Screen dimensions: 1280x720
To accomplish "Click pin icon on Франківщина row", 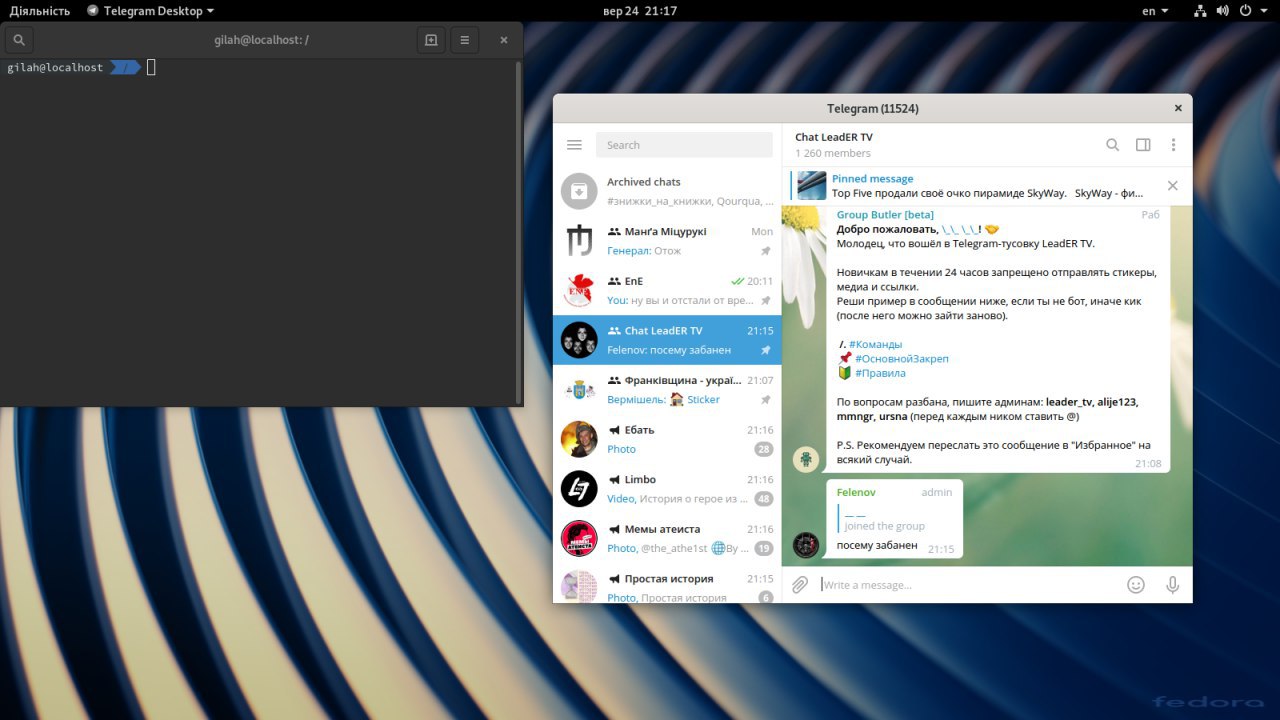I will [766, 400].
